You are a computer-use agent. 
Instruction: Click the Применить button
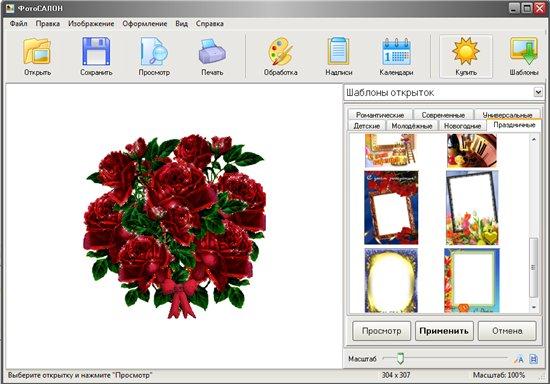(x=444, y=331)
